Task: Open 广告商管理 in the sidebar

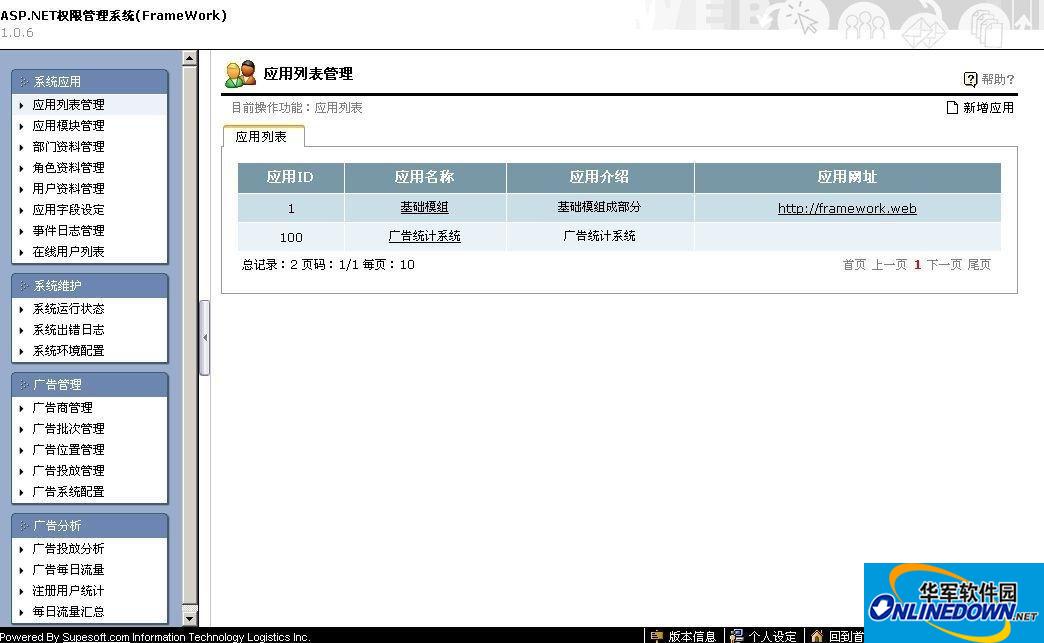Action: point(63,407)
